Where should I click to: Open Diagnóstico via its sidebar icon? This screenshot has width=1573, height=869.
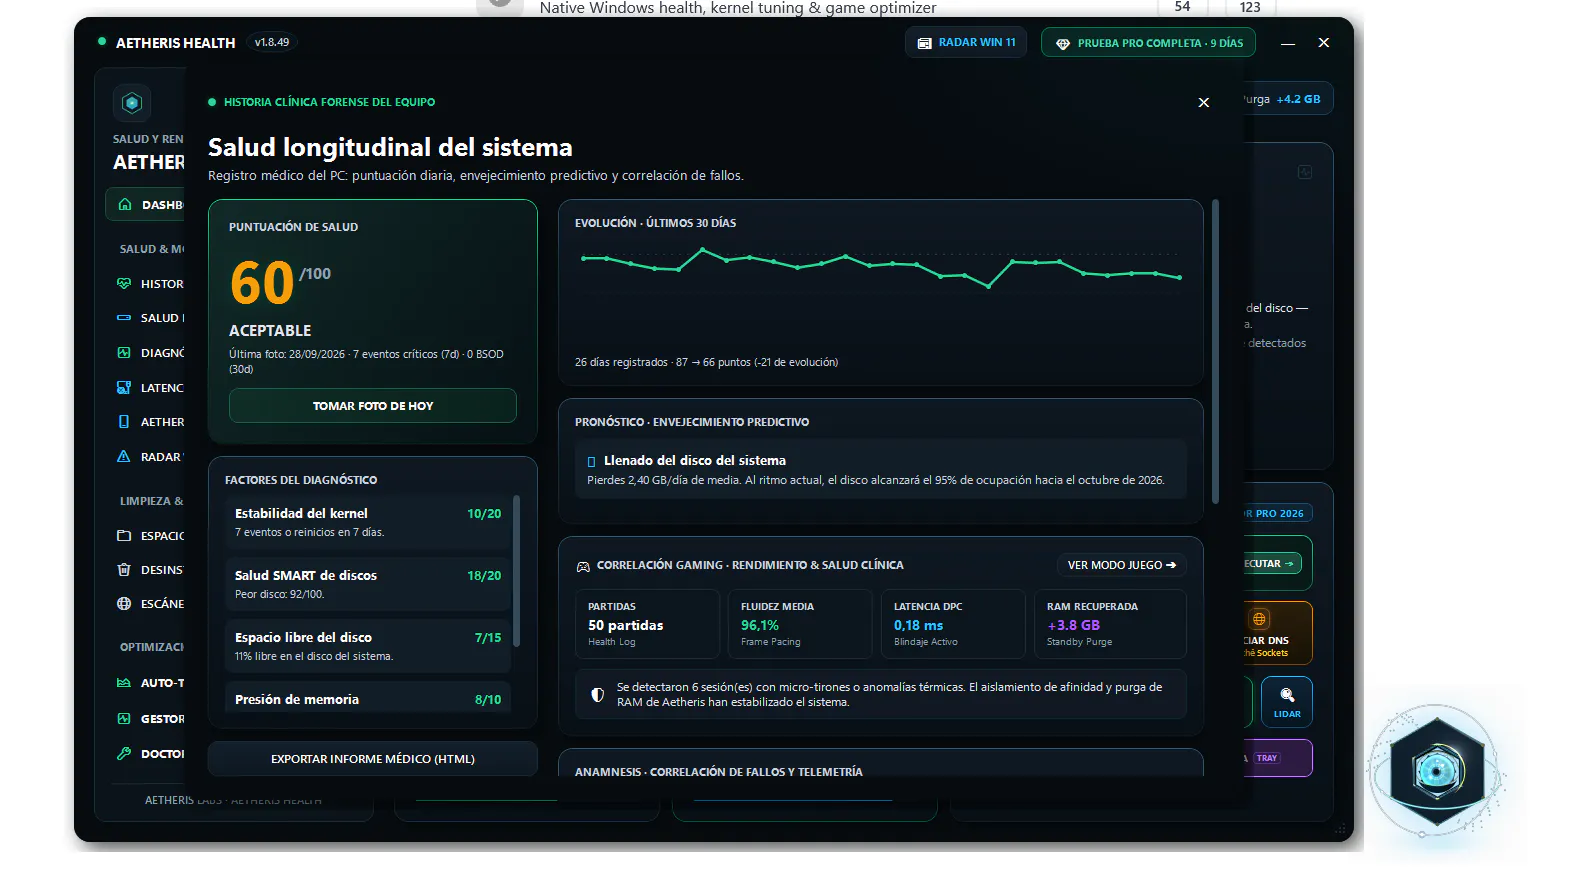click(124, 353)
